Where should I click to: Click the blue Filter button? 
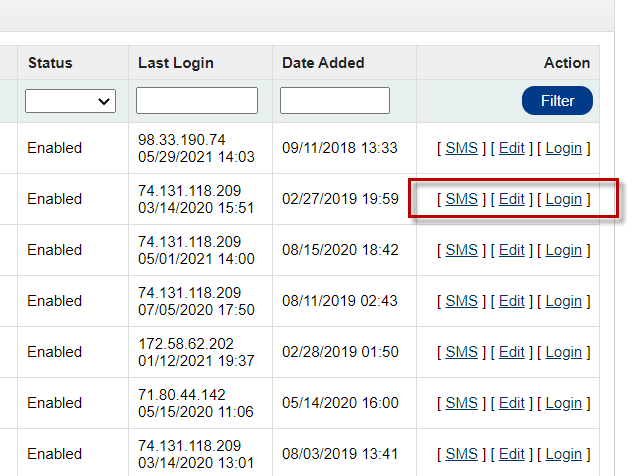557,101
